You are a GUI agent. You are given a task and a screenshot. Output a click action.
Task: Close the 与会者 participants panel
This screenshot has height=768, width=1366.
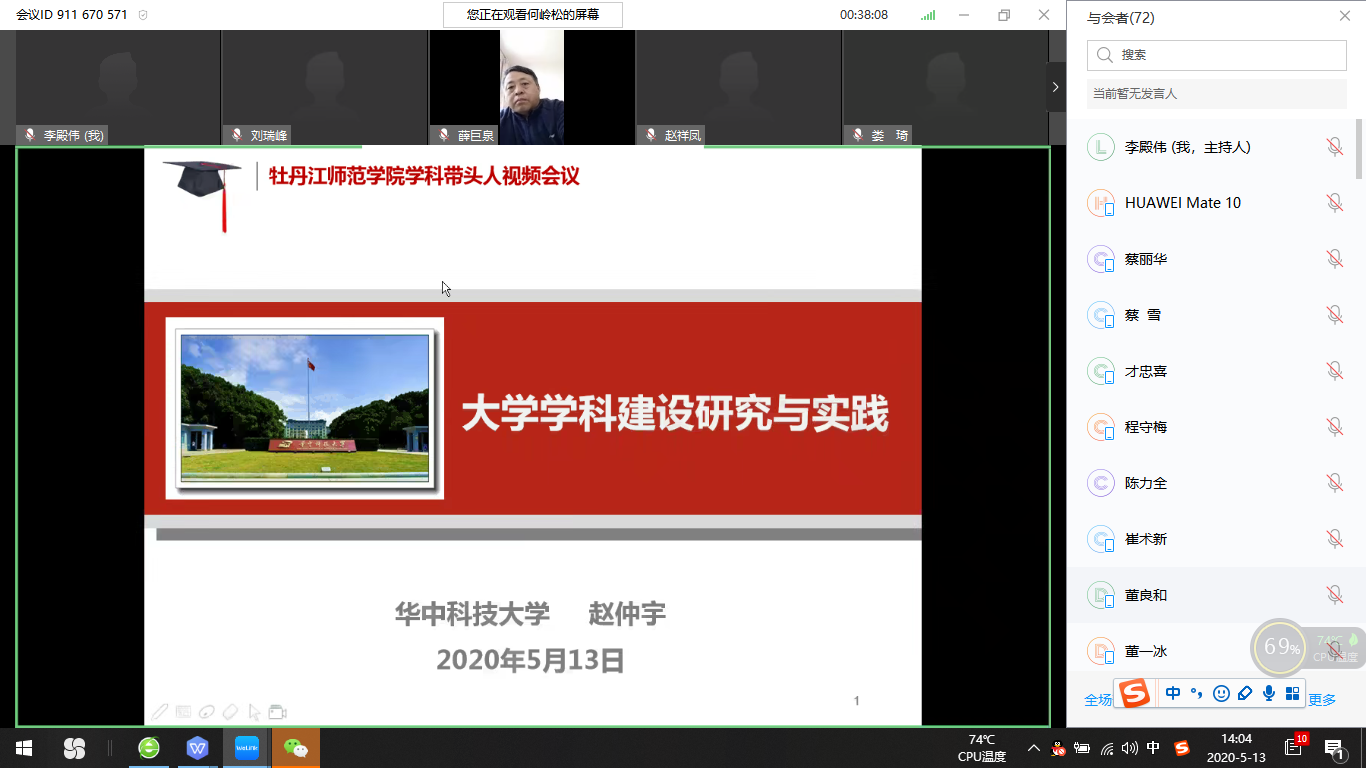click(1345, 16)
